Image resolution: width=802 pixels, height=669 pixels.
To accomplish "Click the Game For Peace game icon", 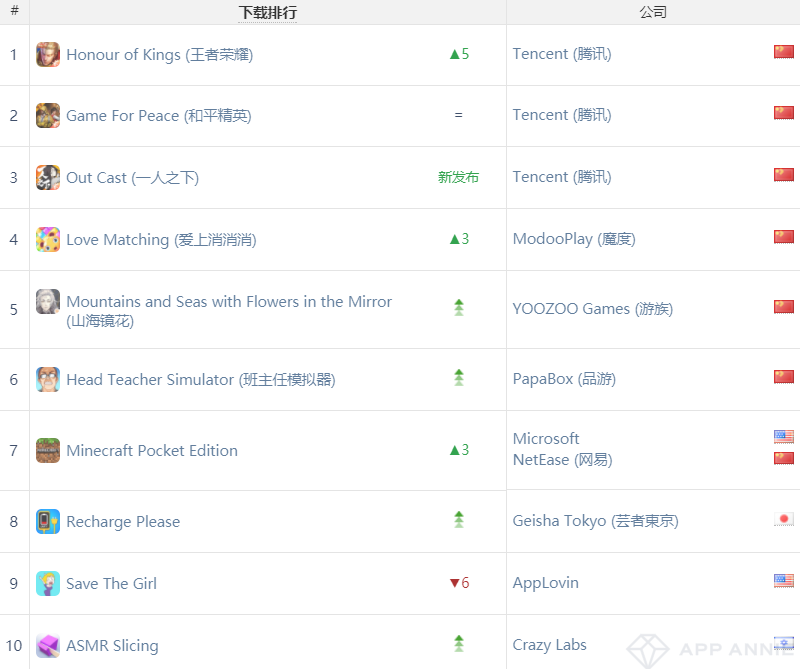I will tap(48, 116).
